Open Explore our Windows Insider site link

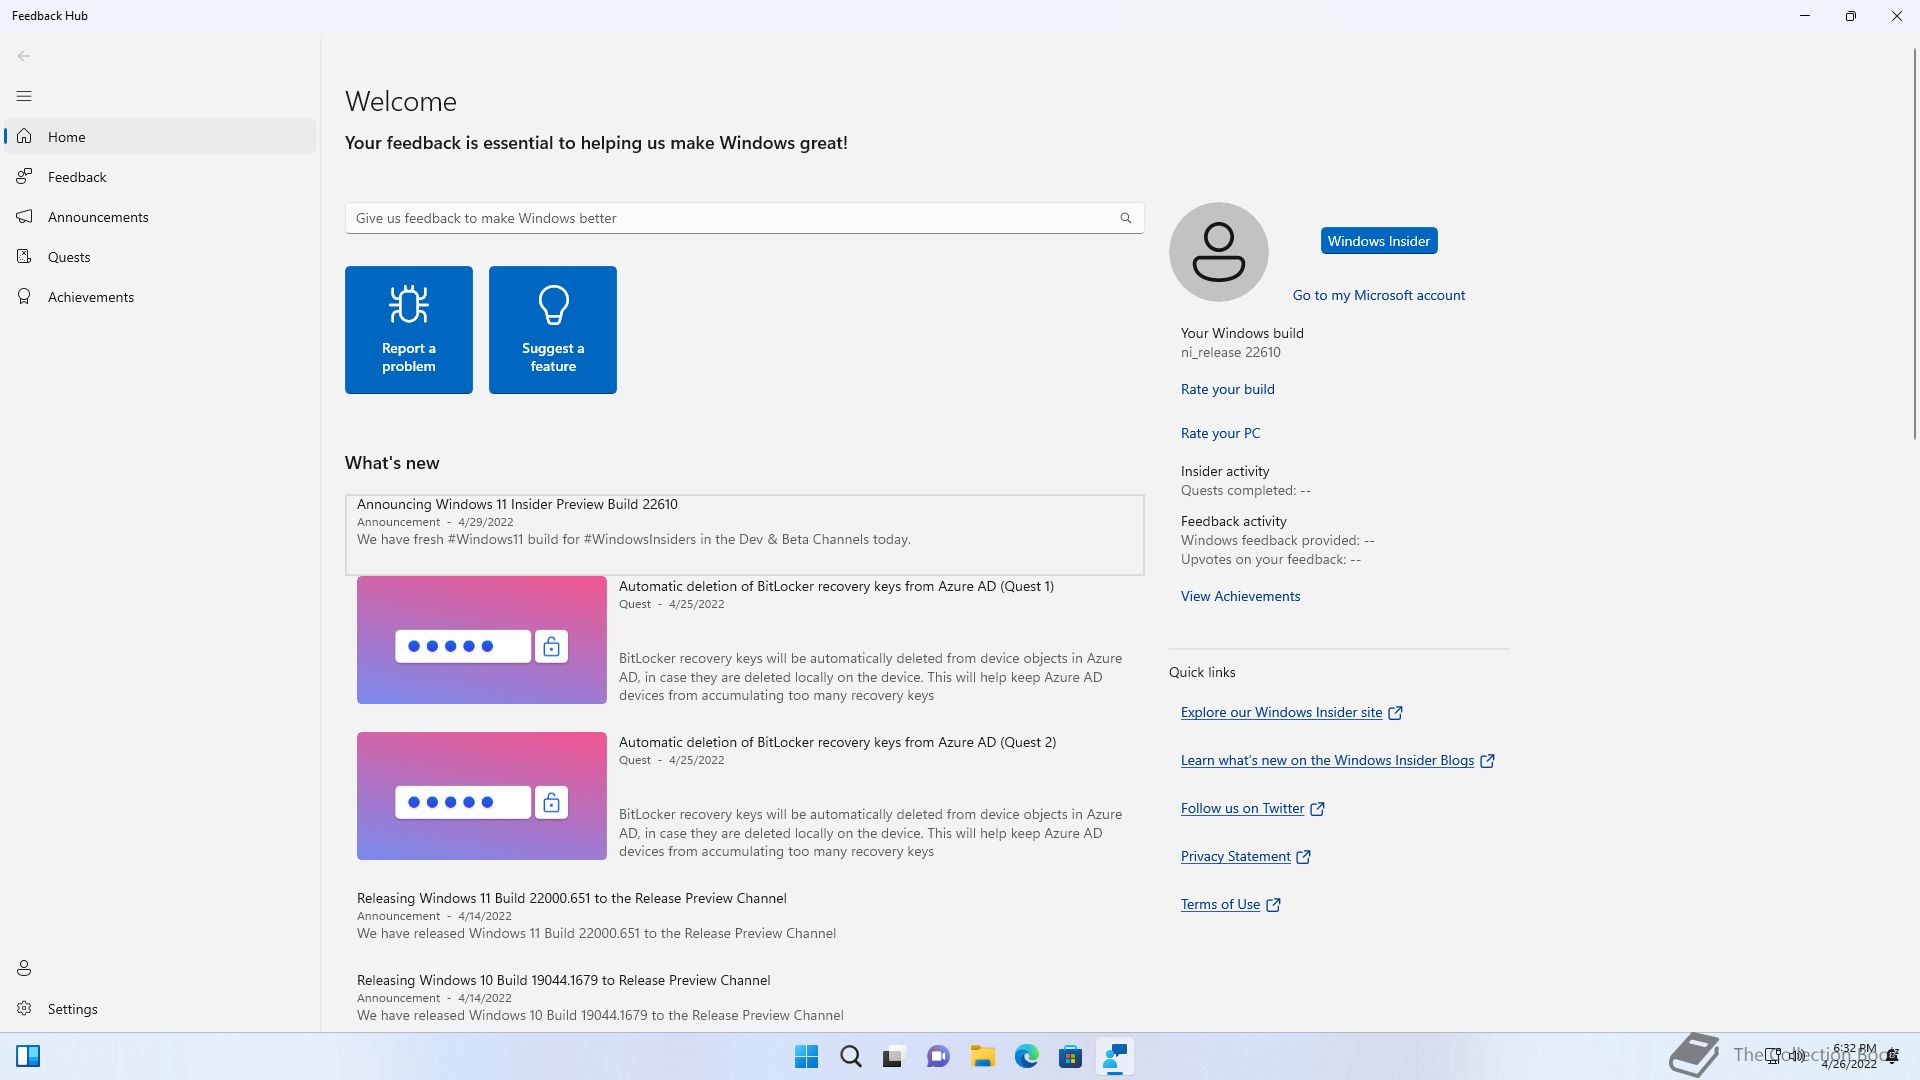(1282, 712)
